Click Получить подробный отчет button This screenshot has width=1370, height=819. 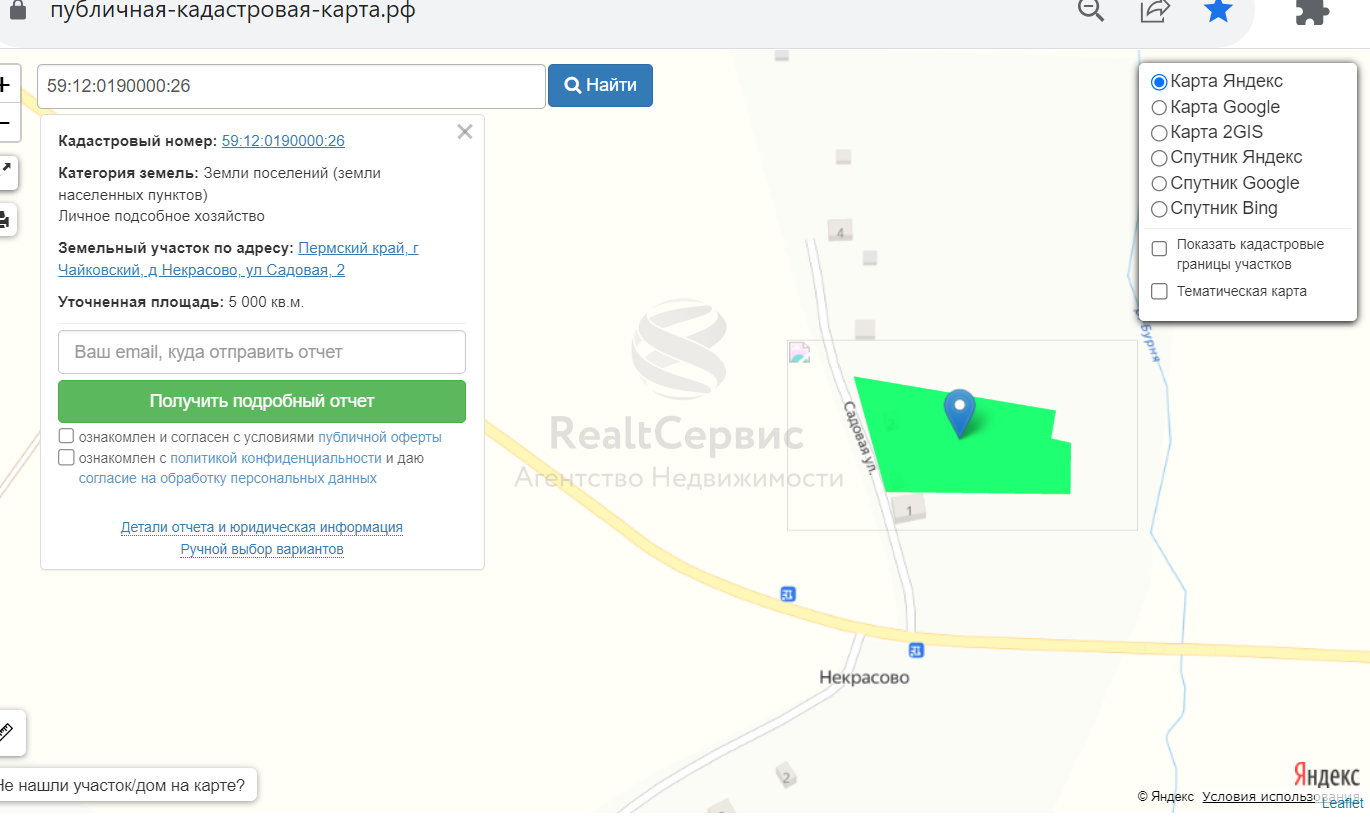[x=262, y=401]
